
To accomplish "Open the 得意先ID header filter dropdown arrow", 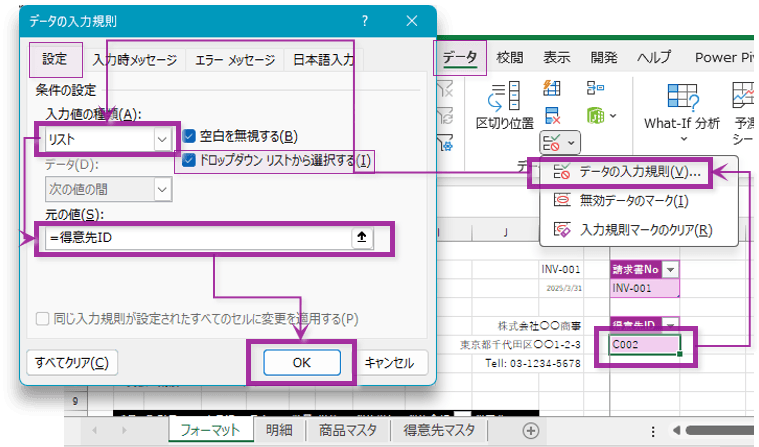I will [670, 324].
